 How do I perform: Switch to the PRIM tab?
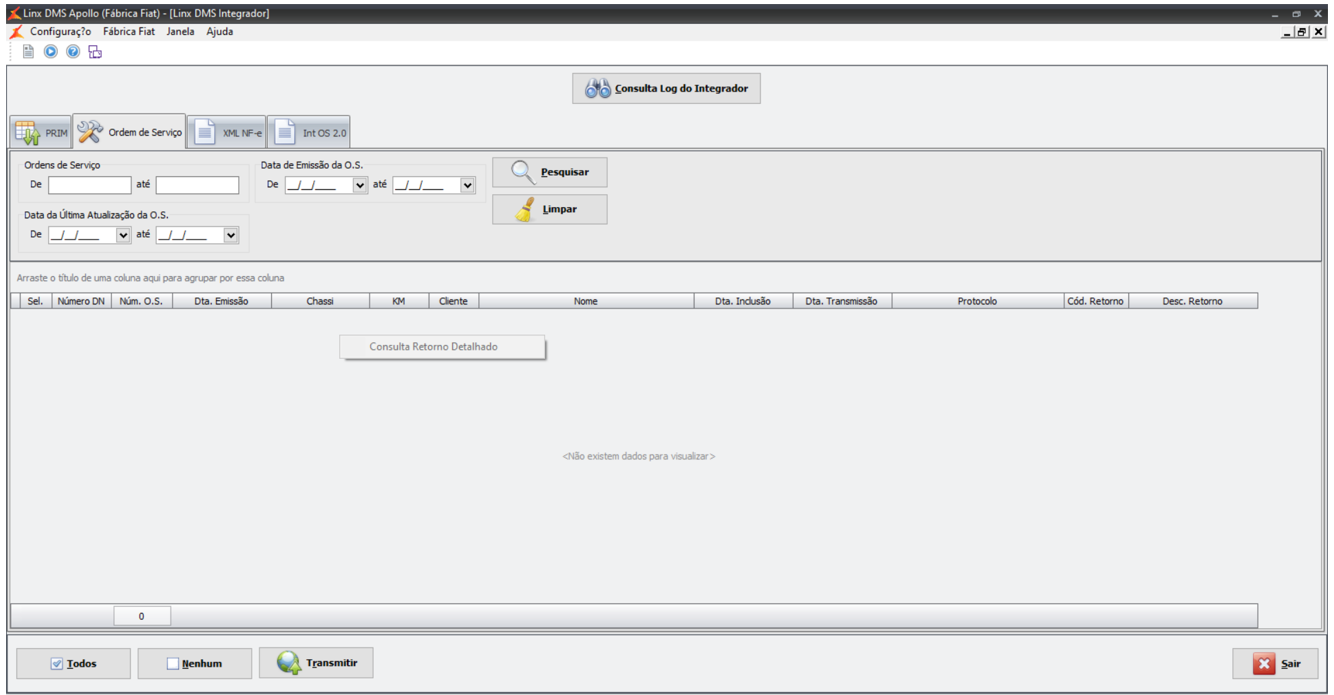pos(41,132)
